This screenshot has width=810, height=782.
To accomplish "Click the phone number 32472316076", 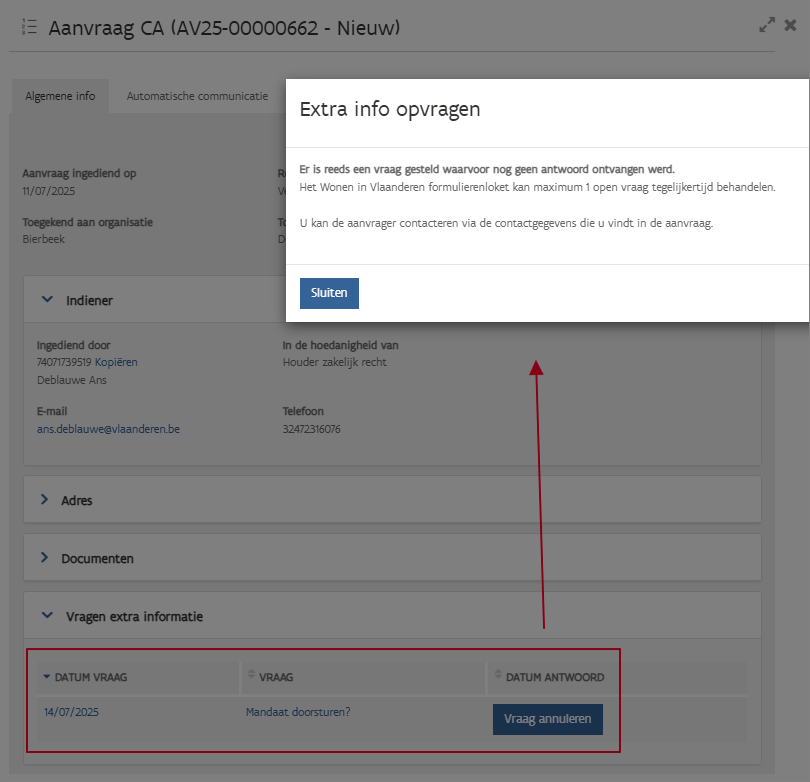I will (312, 429).
